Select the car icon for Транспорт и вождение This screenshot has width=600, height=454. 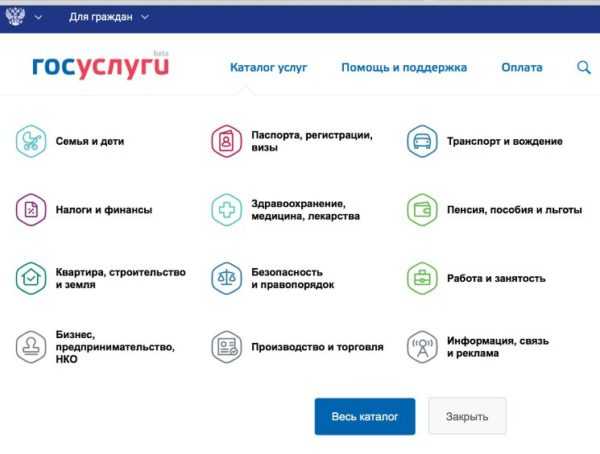pos(422,141)
